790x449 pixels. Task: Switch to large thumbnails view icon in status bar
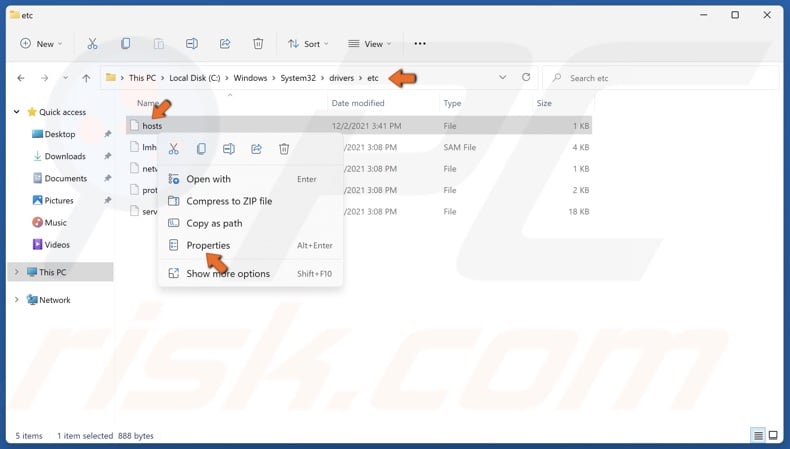(x=773, y=435)
